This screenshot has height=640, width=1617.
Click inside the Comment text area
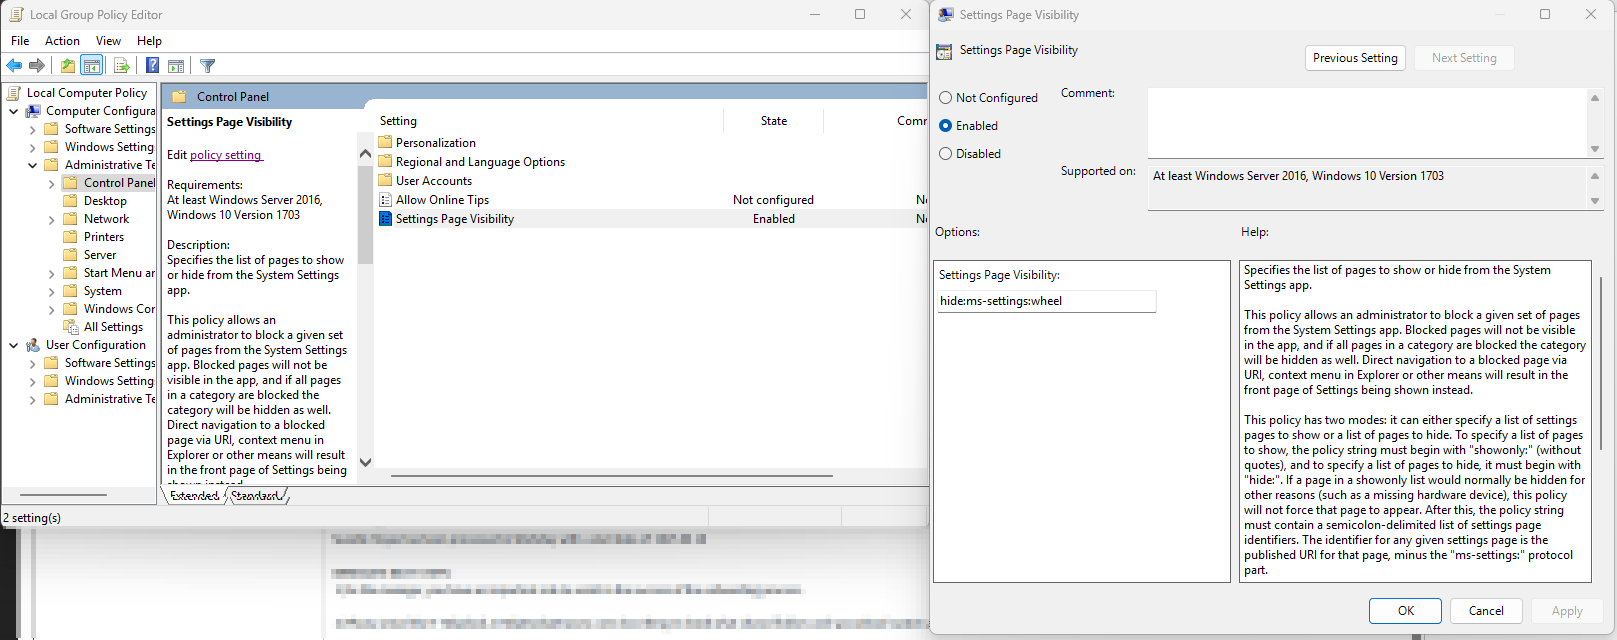click(1367, 123)
